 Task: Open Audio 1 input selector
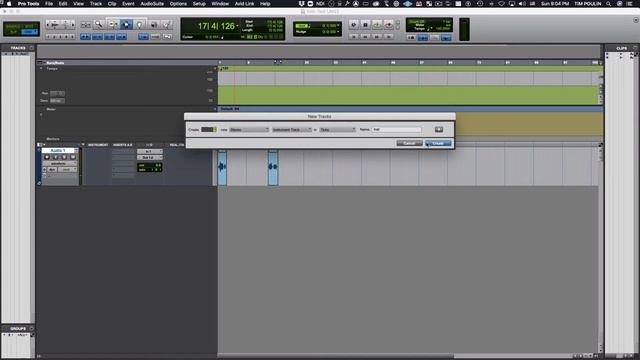(x=150, y=151)
